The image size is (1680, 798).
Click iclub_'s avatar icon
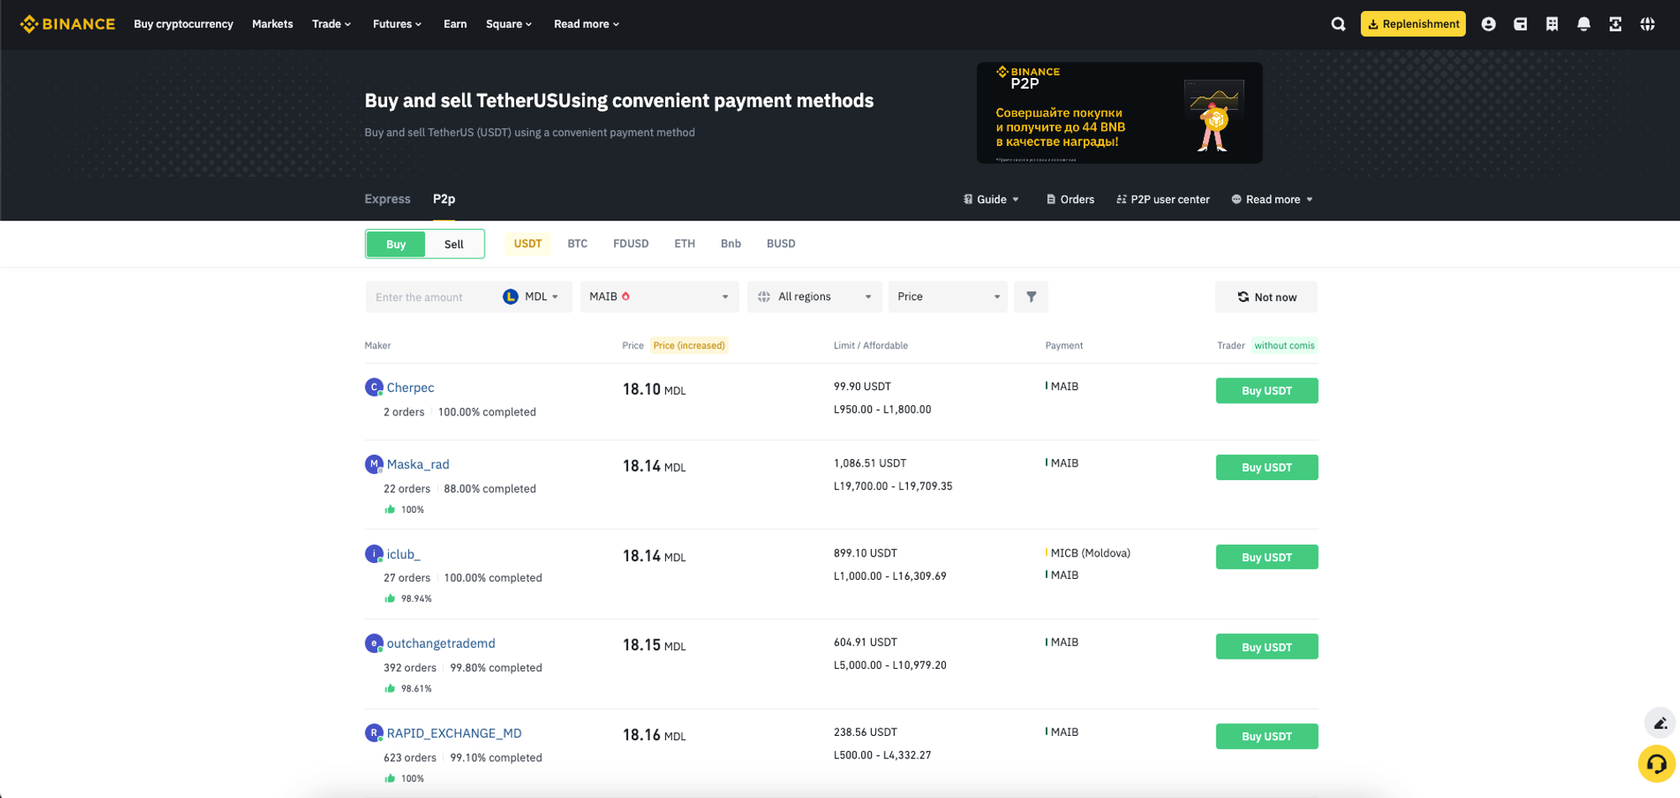click(374, 553)
